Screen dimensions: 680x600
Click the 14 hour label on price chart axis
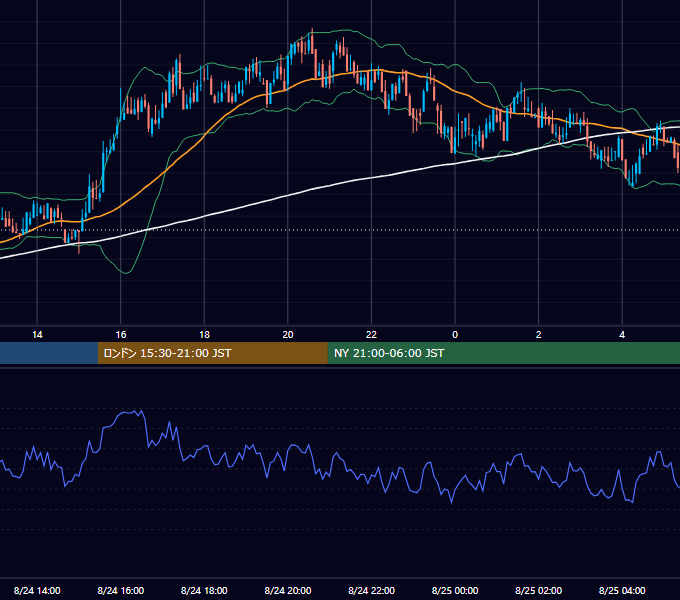(37, 335)
